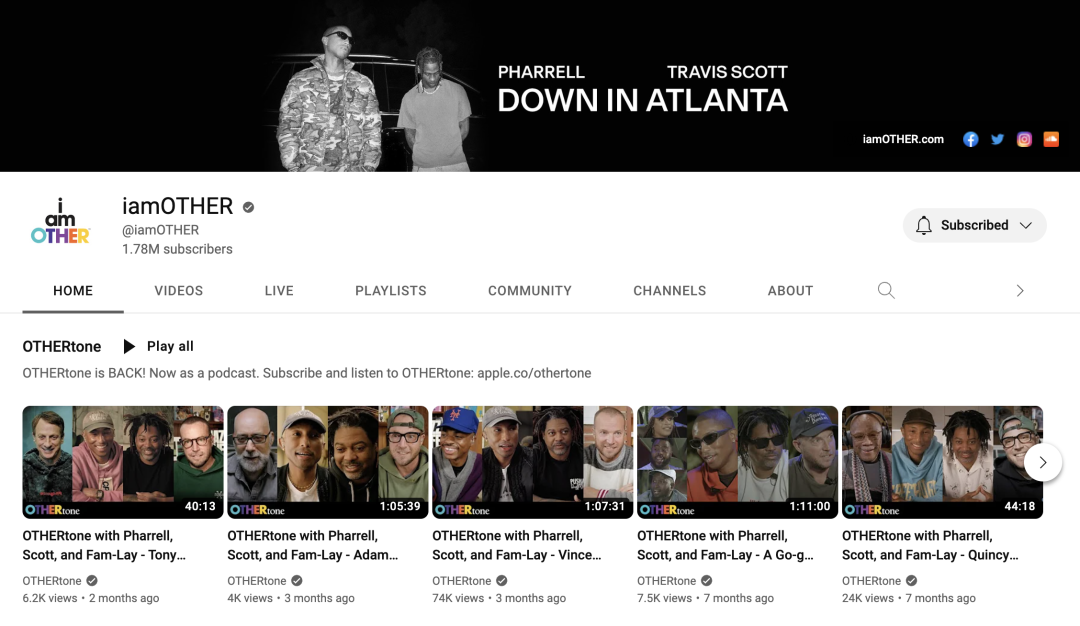Open the 1:05:39 Adam video thumbnail
This screenshot has width=1080, height=626.
(x=328, y=462)
